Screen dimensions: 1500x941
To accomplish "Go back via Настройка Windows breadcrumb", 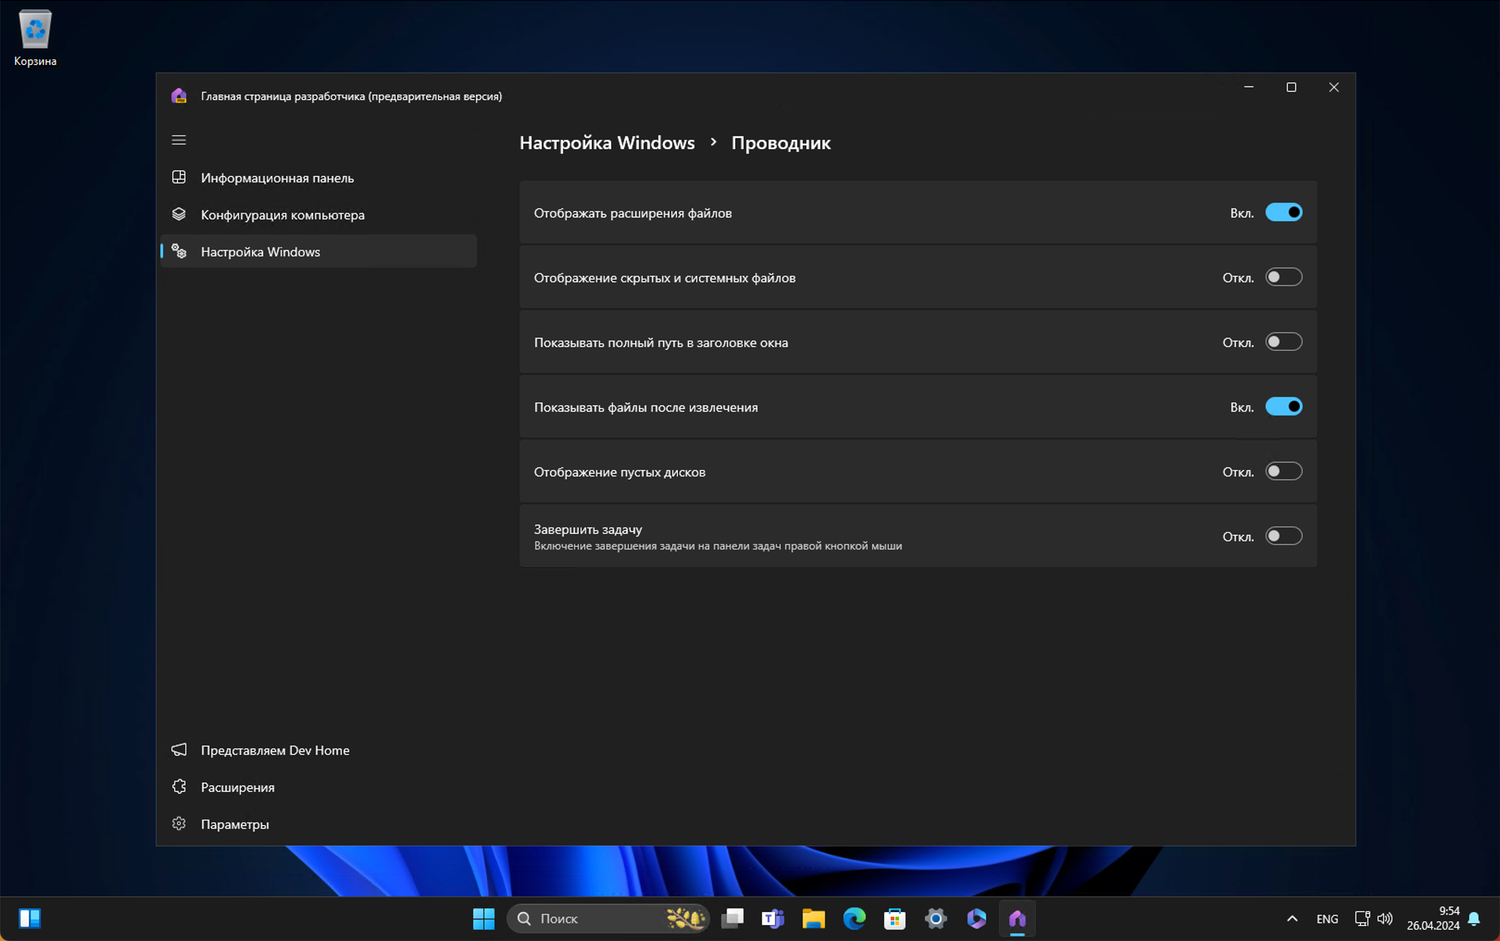I will pyautogui.click(x=607, y=143).
